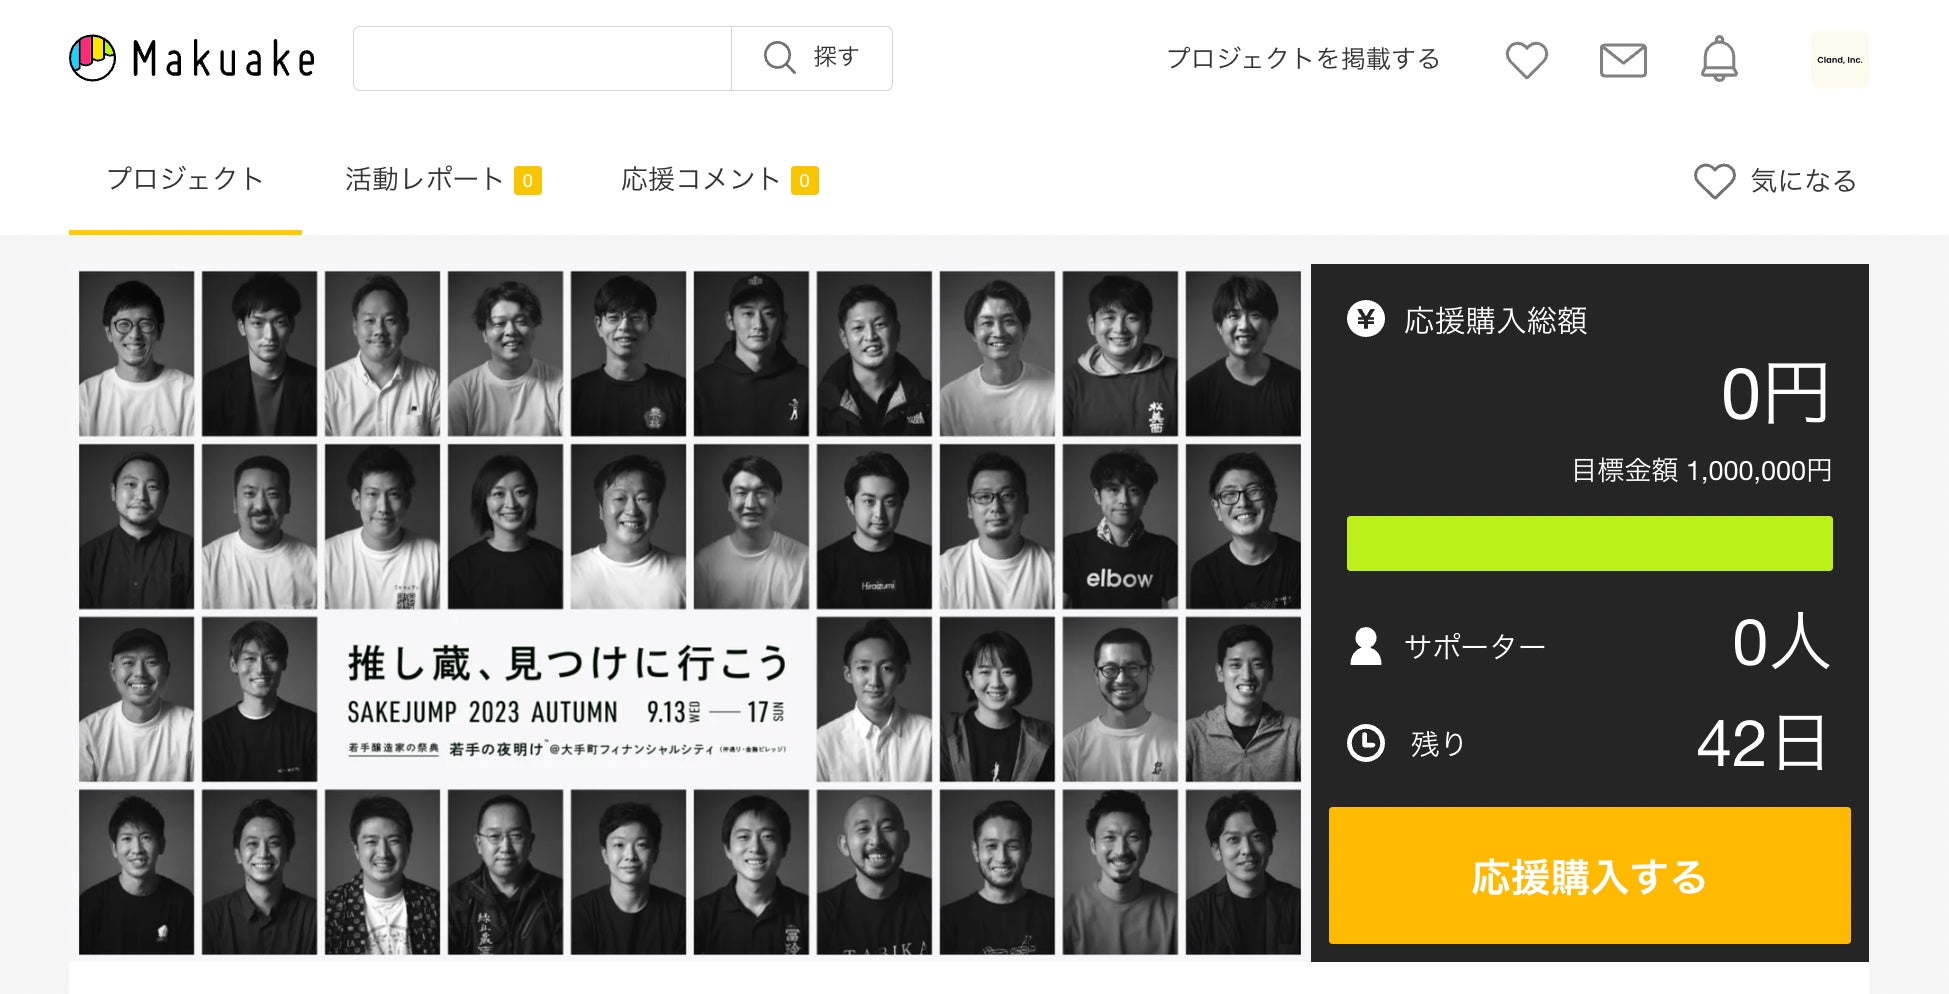Click the search magnifier icon

coord(779,57)
